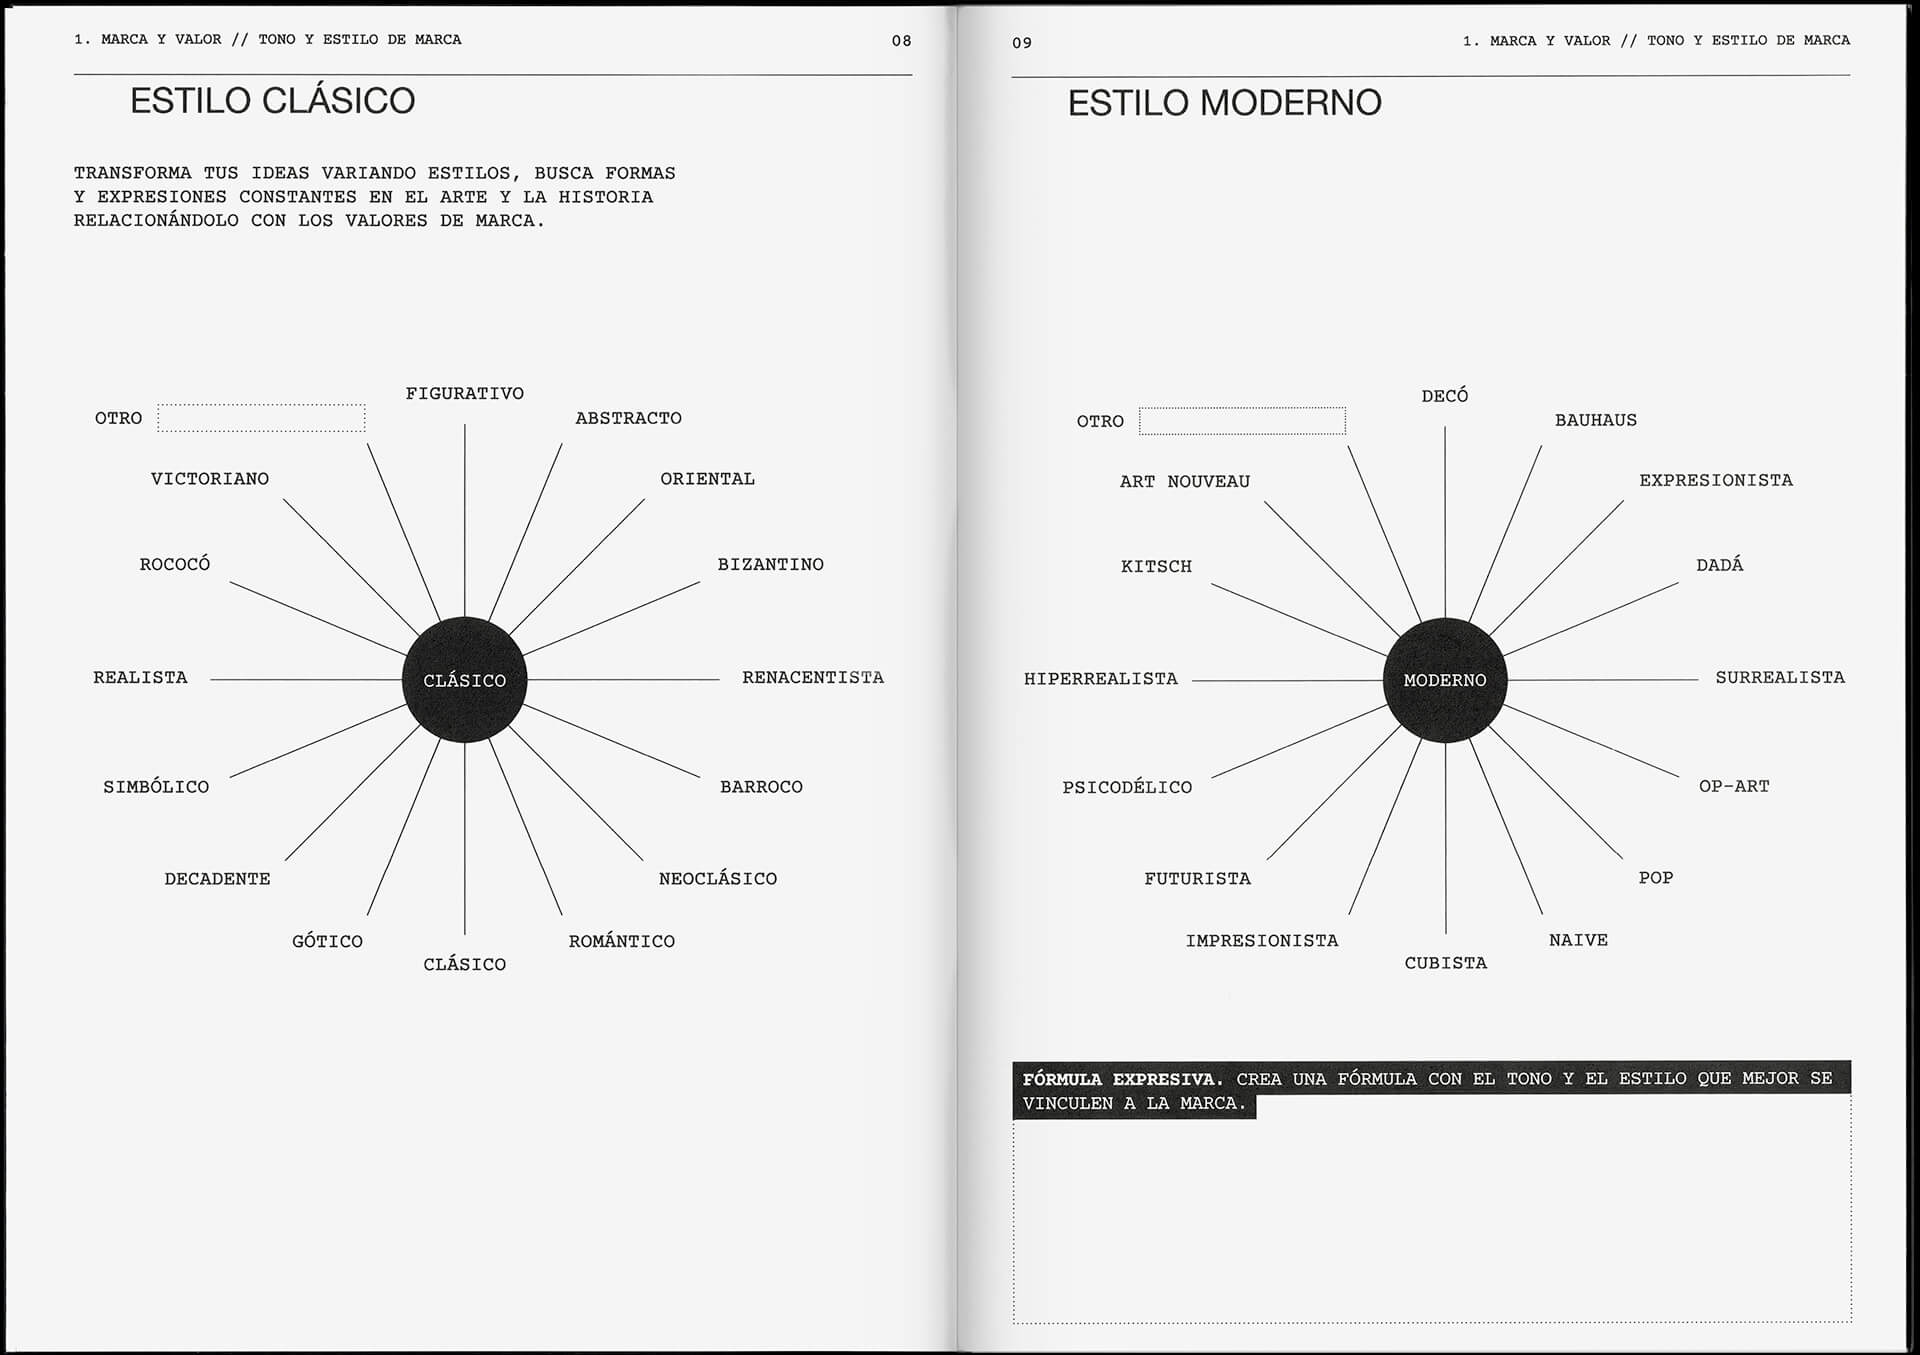Click the ABSTRACTO label
Screen dimensions: 1920x1355
coord(628,418)
